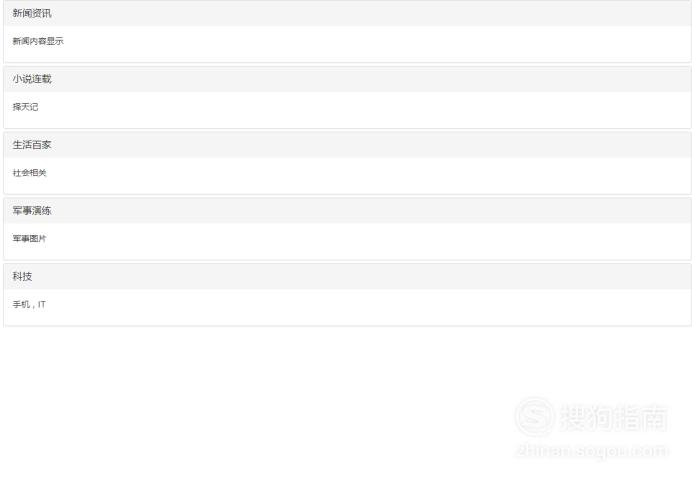Click the word 手机 in the 科技 panel
The image size is (692, 485).
tap(21, 304)
